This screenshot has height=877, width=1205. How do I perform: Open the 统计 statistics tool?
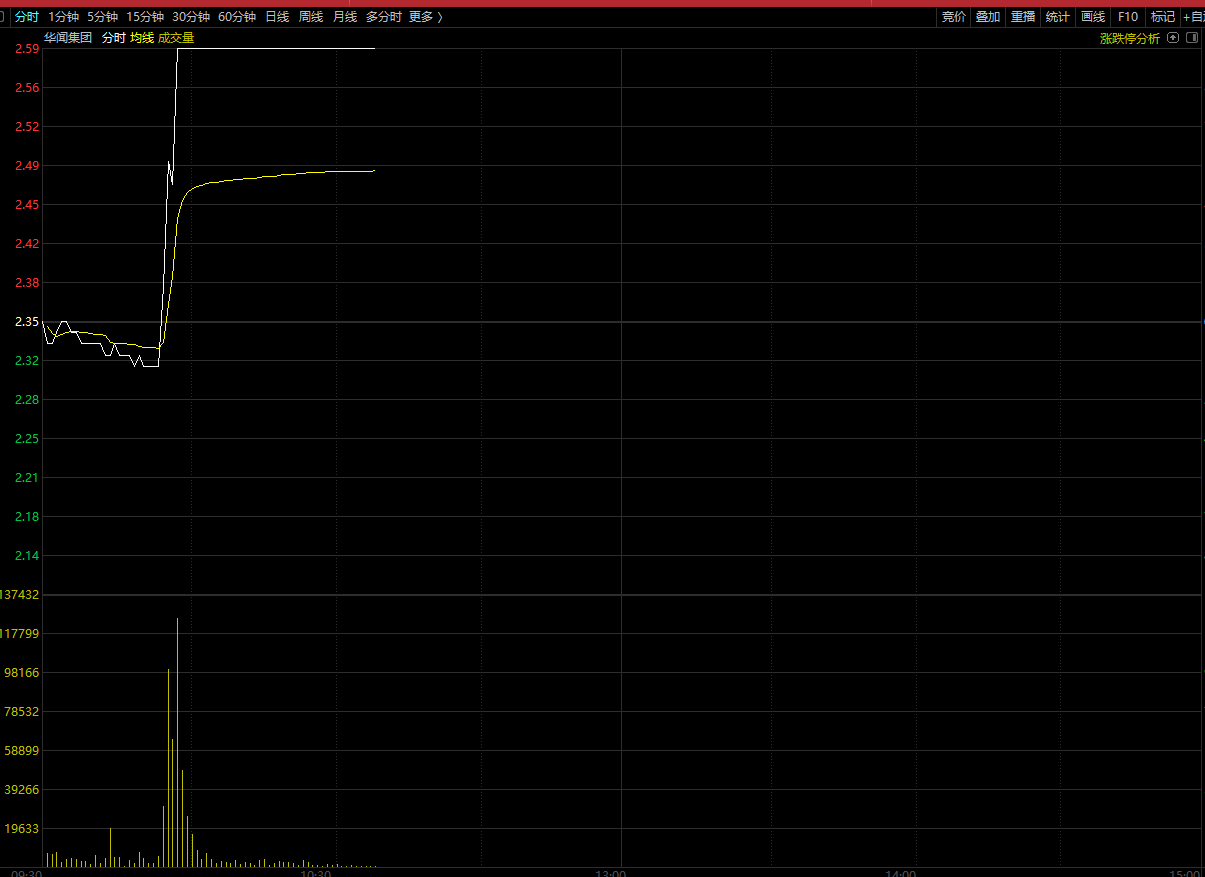(x=1057, y=17)
